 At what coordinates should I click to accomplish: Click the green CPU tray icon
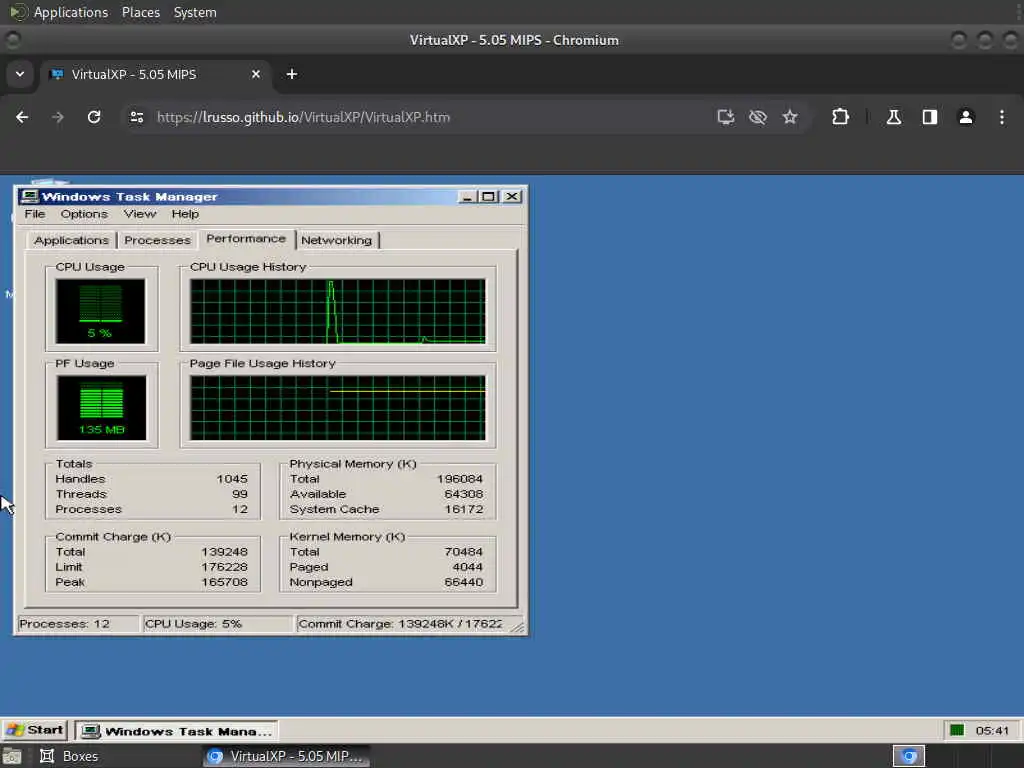(957, 730)
